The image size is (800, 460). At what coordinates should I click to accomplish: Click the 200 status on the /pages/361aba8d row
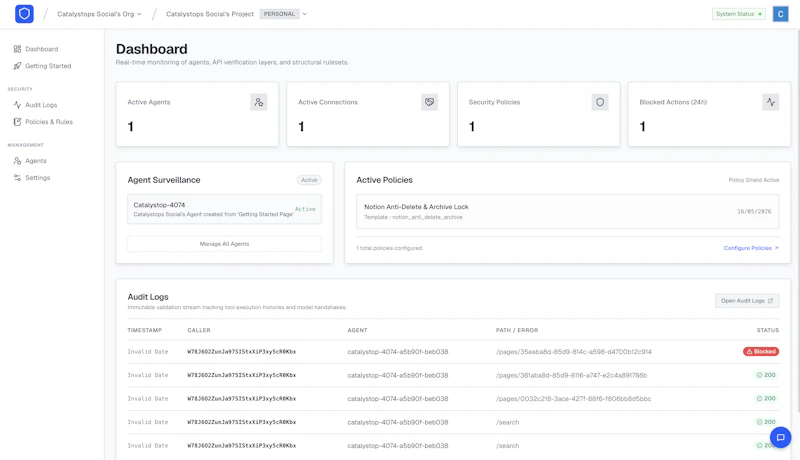(766, 375)
